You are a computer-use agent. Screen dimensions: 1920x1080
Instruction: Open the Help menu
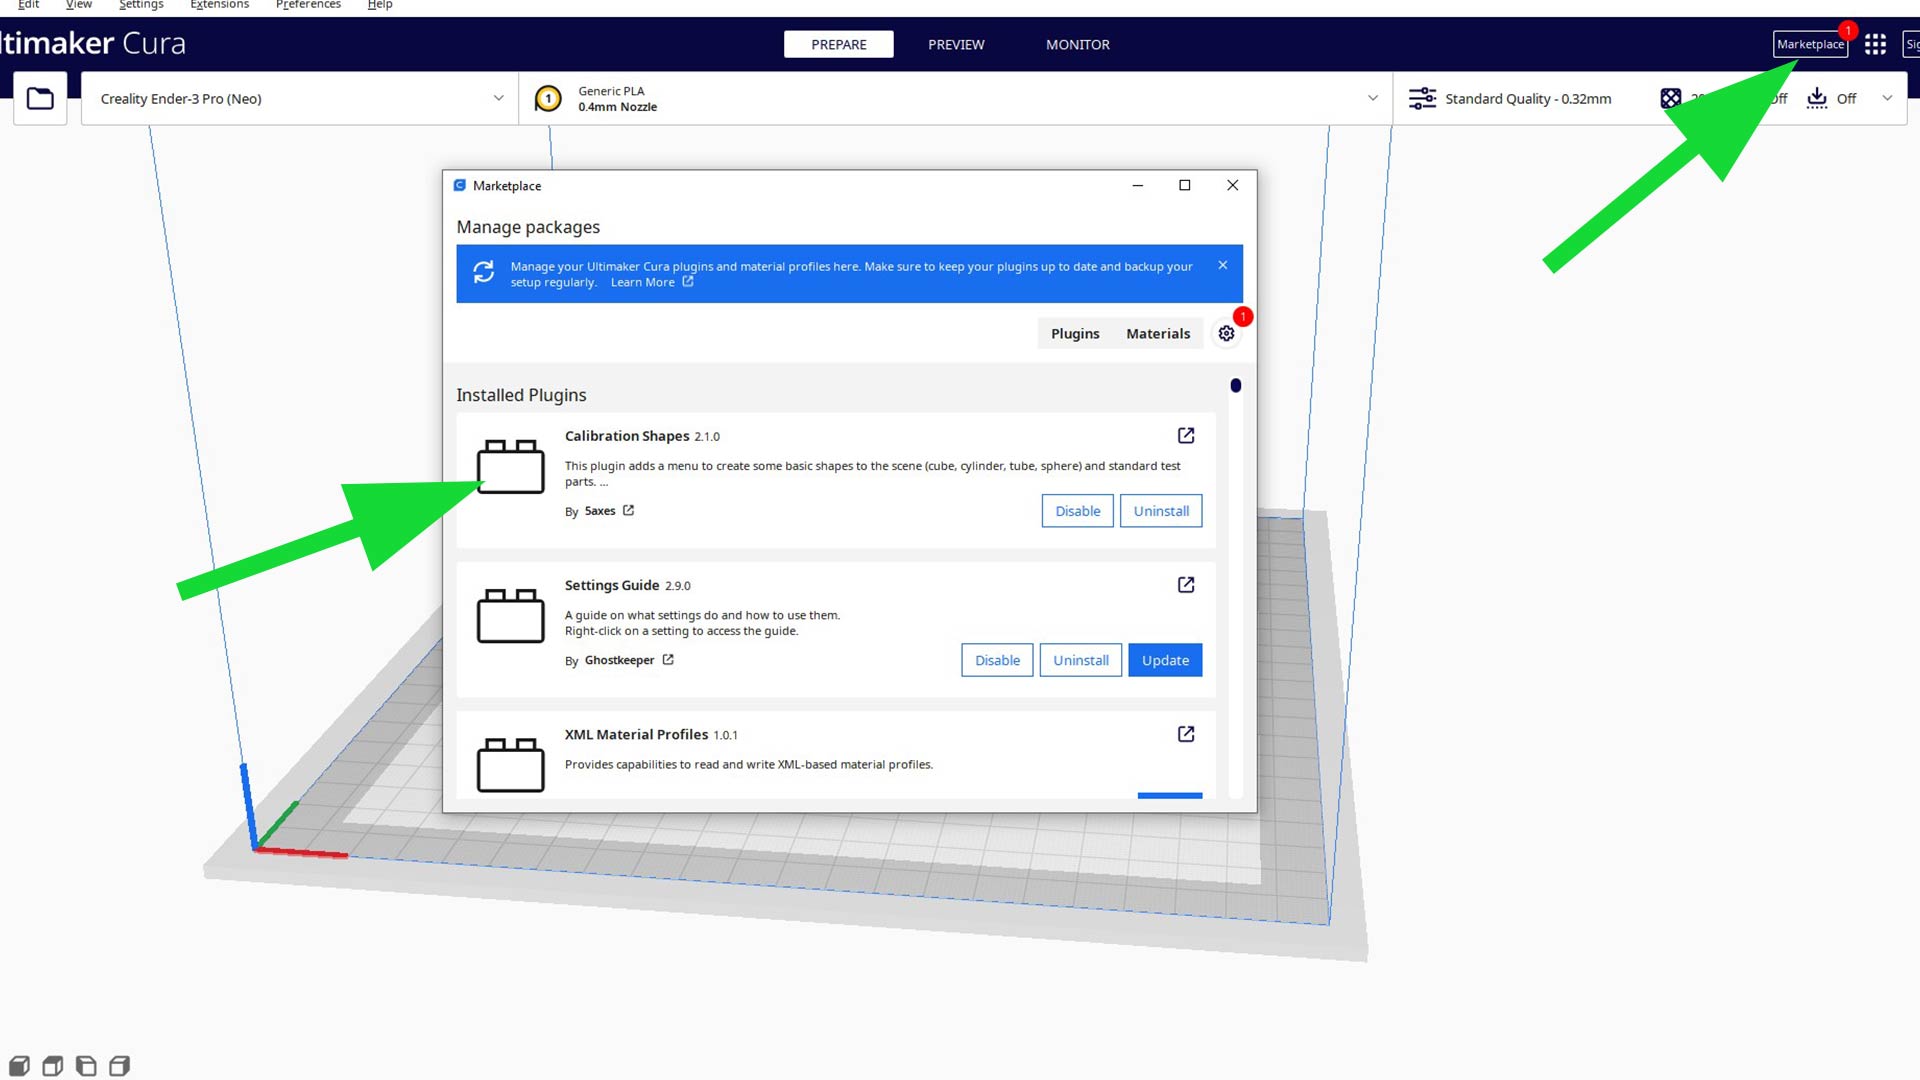pos(379,5)
